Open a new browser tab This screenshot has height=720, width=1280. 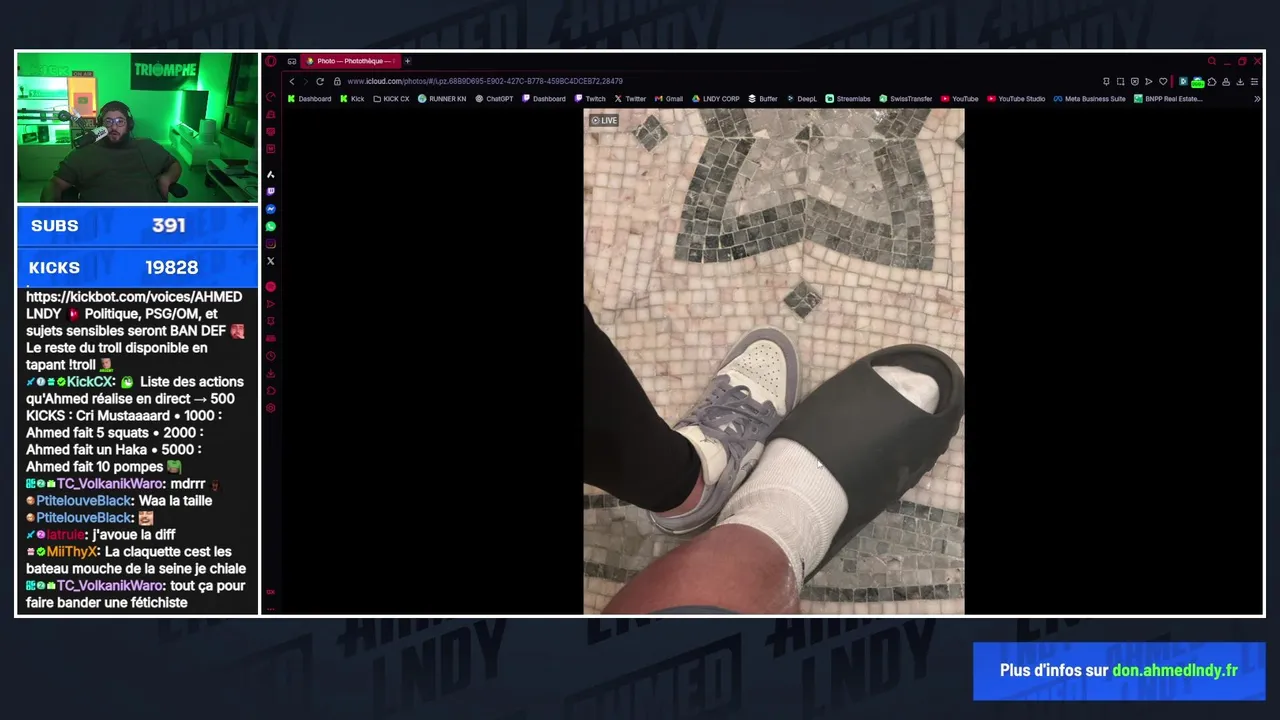[407, 61]
